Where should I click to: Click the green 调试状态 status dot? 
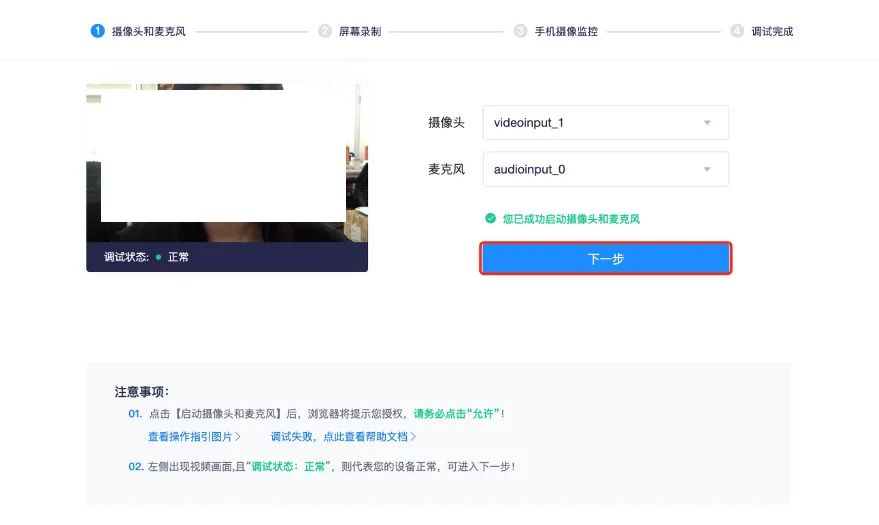click(x=158, y=257)
